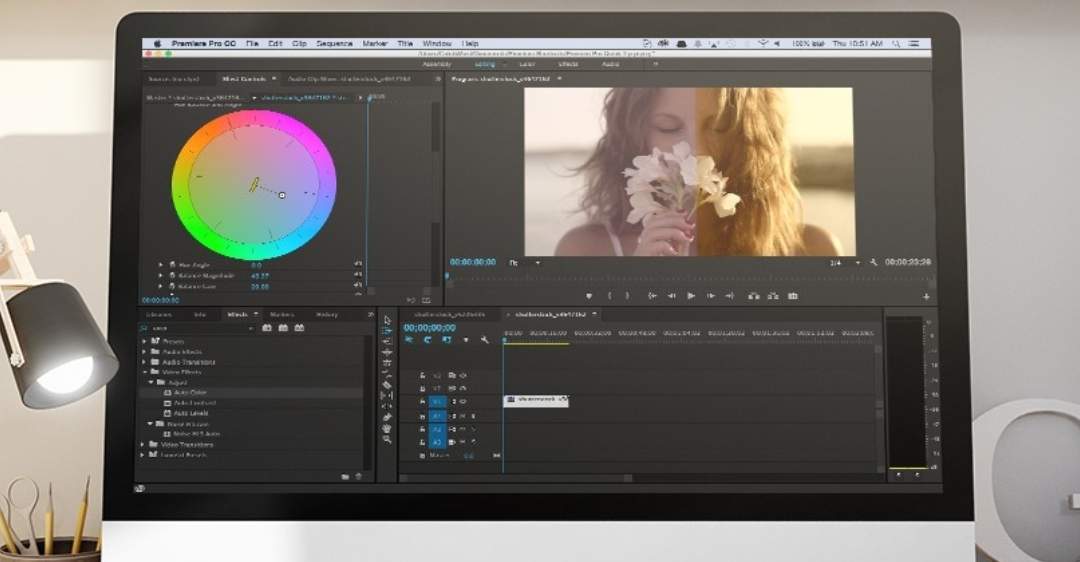Click the Mark In bracket button

(610, 296)
